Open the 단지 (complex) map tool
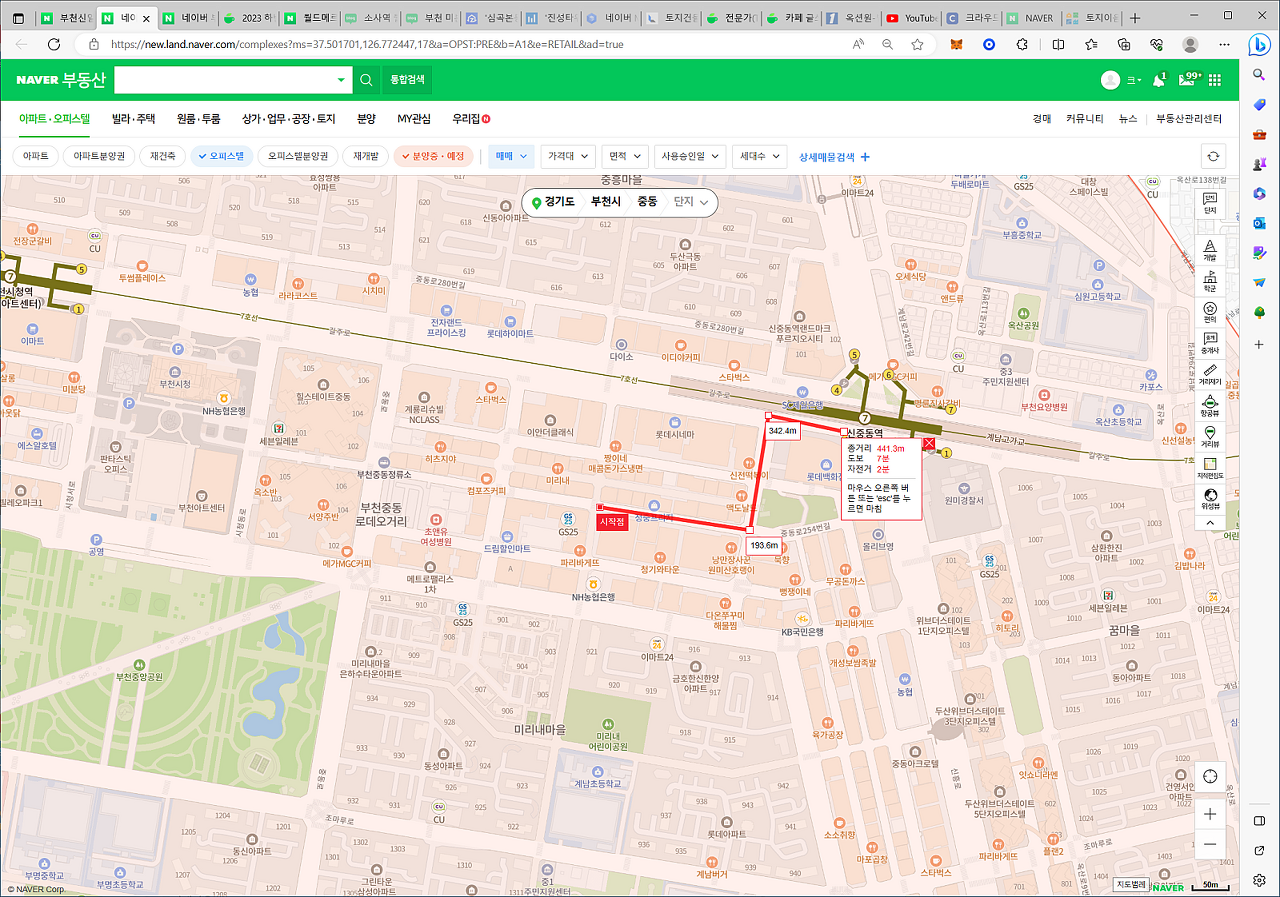This screenshot has height=897, width=1280. (x=1210, y=204)
